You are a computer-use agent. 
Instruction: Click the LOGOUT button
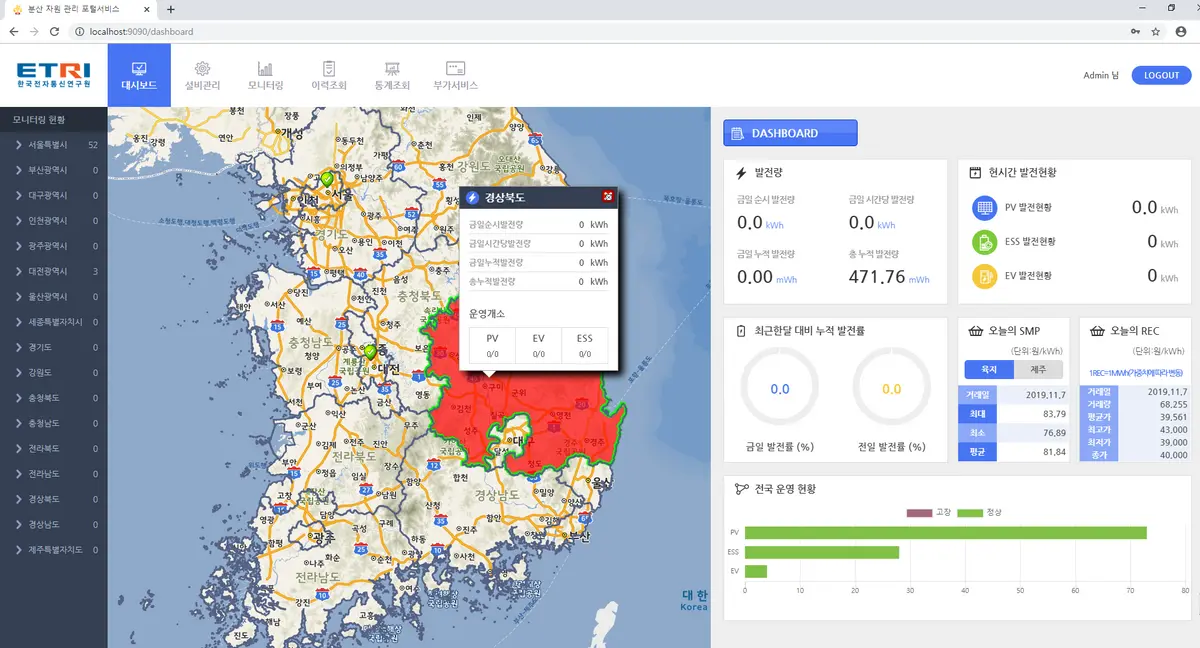[1161, 75]
